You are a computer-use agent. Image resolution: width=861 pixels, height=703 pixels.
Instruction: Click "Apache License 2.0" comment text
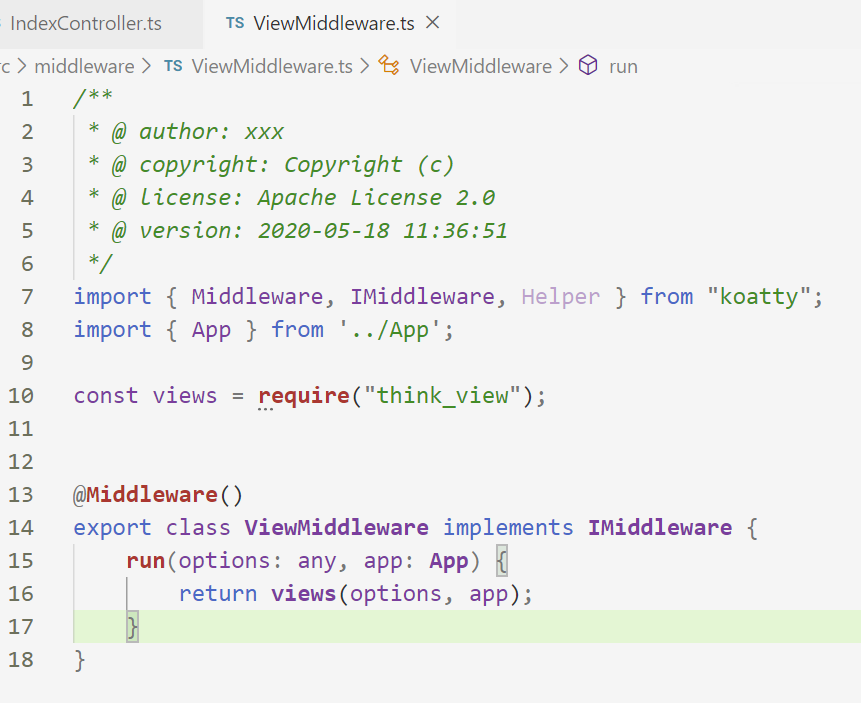pyautogui.click(x=377, y=198)
